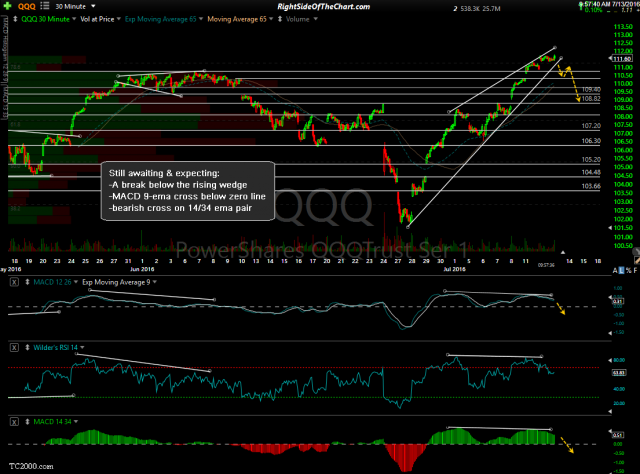Click the 538.3K volume readout

[x=469, y=9]
